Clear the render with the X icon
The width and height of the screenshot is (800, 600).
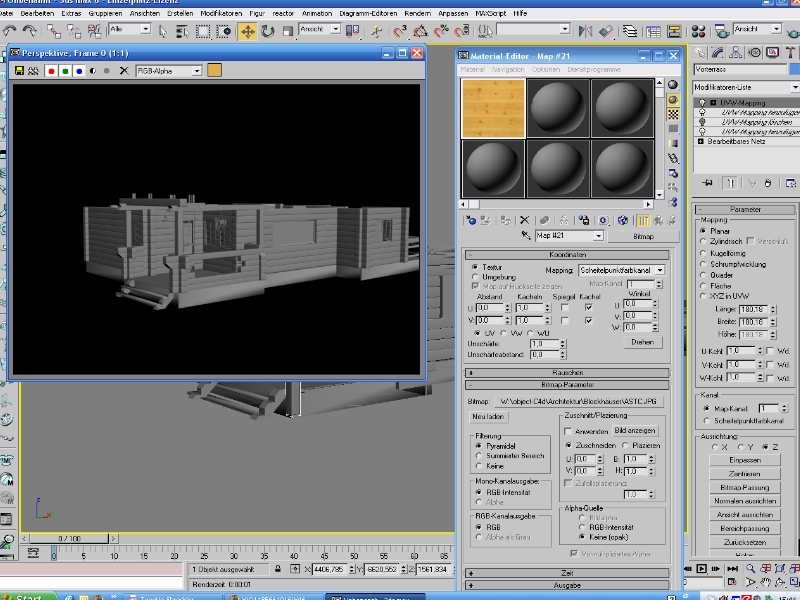pyautogui.click(x=124, y=71)
